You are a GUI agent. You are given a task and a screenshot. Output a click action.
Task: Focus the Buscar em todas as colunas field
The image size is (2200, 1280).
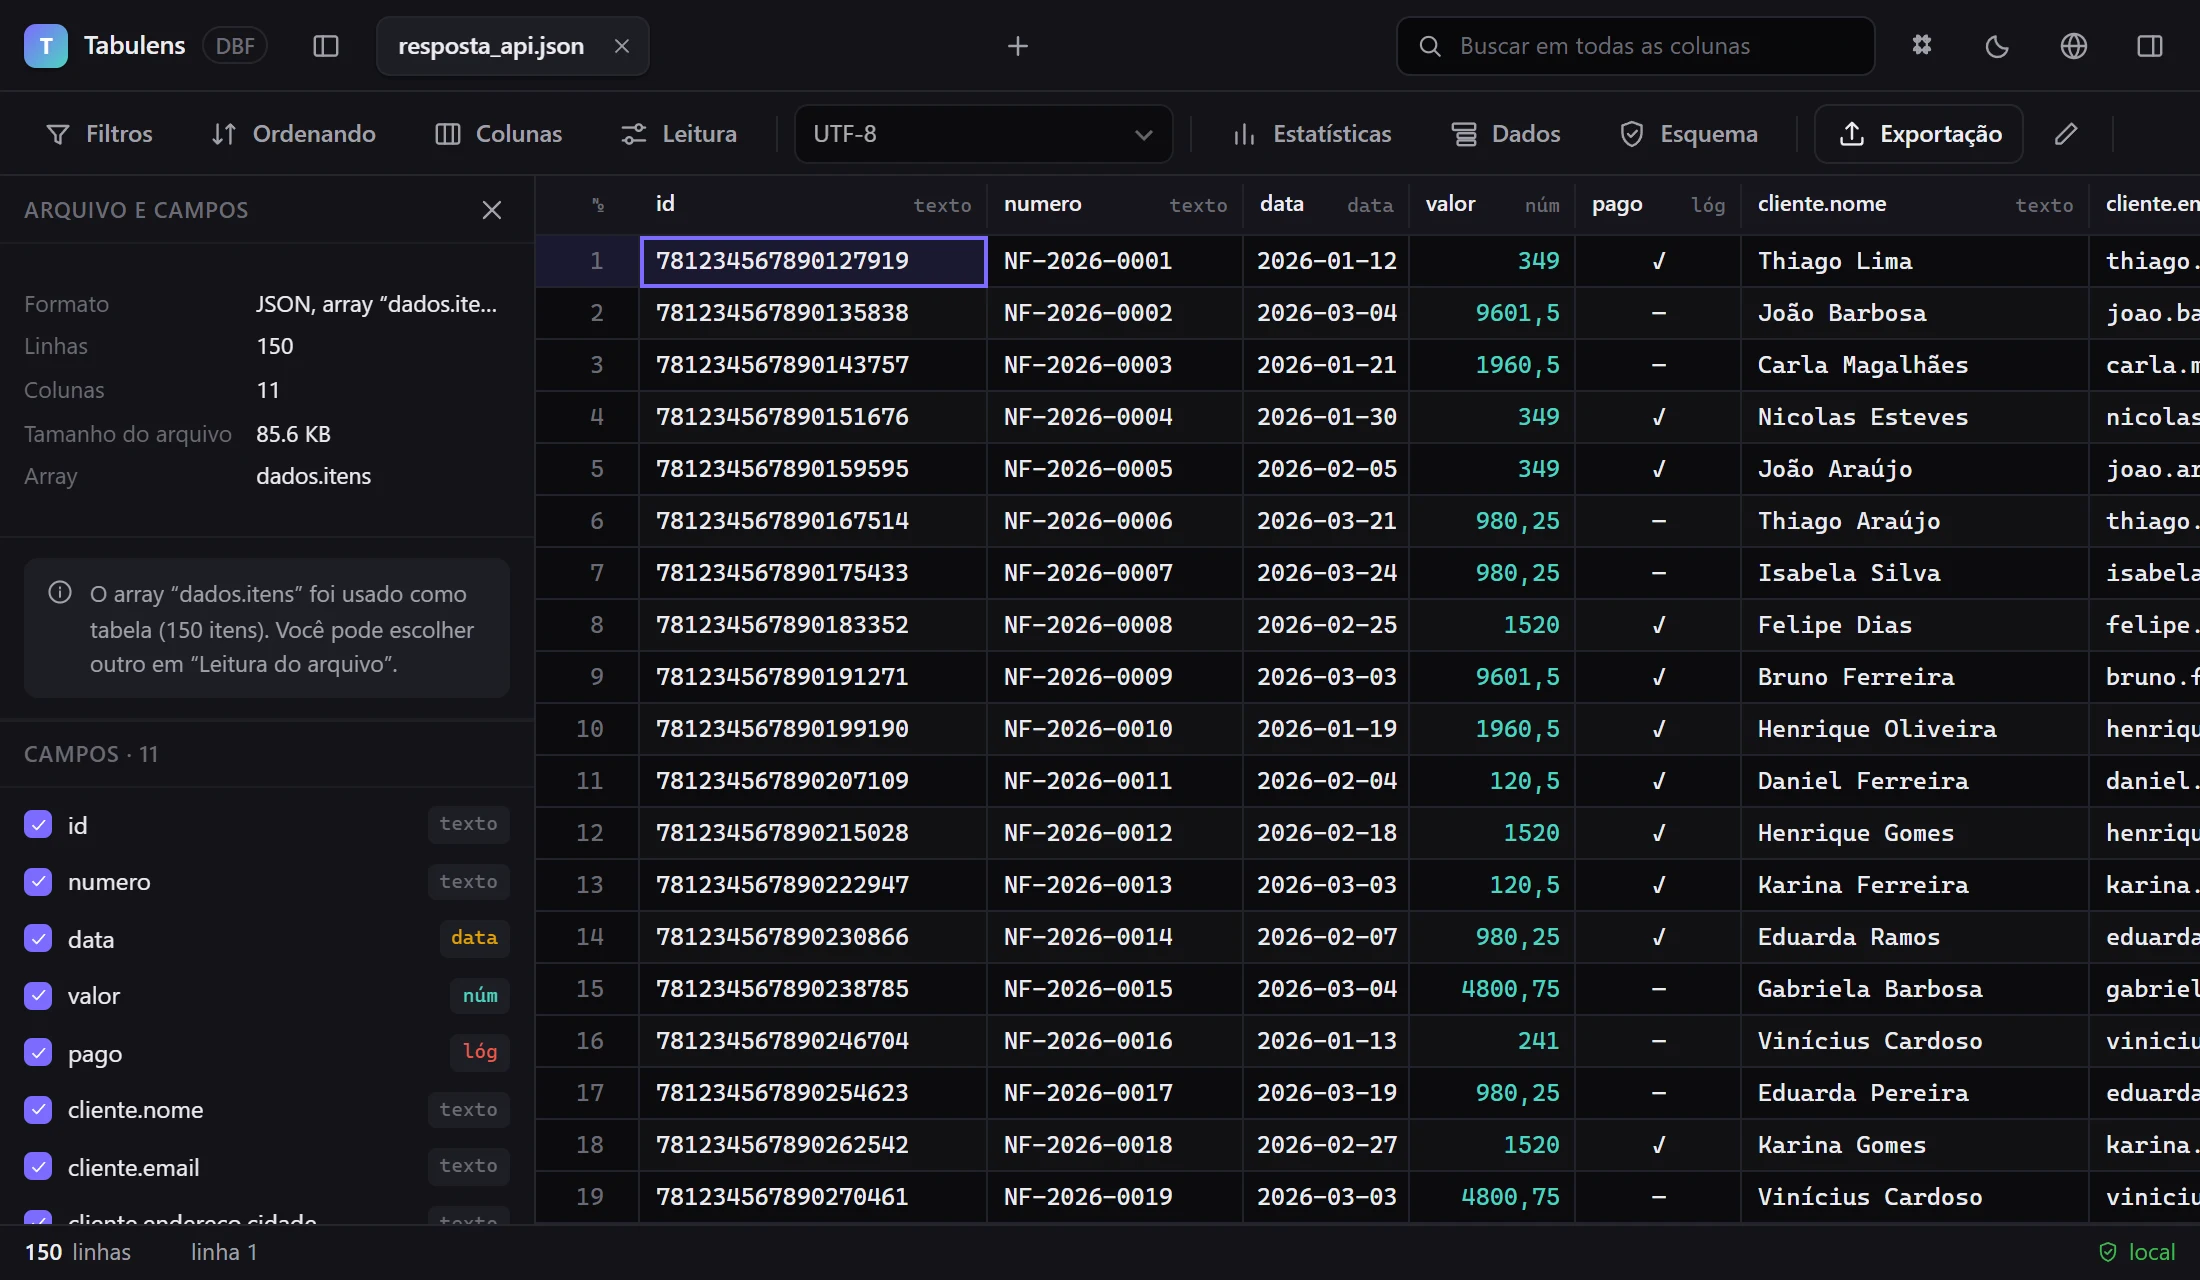[1636, 46]
